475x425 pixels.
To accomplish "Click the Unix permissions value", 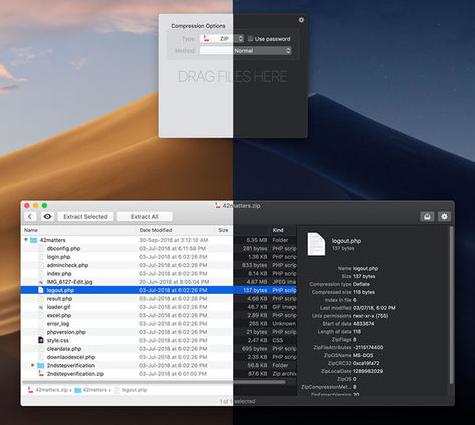I will click(x=370, y=316).
